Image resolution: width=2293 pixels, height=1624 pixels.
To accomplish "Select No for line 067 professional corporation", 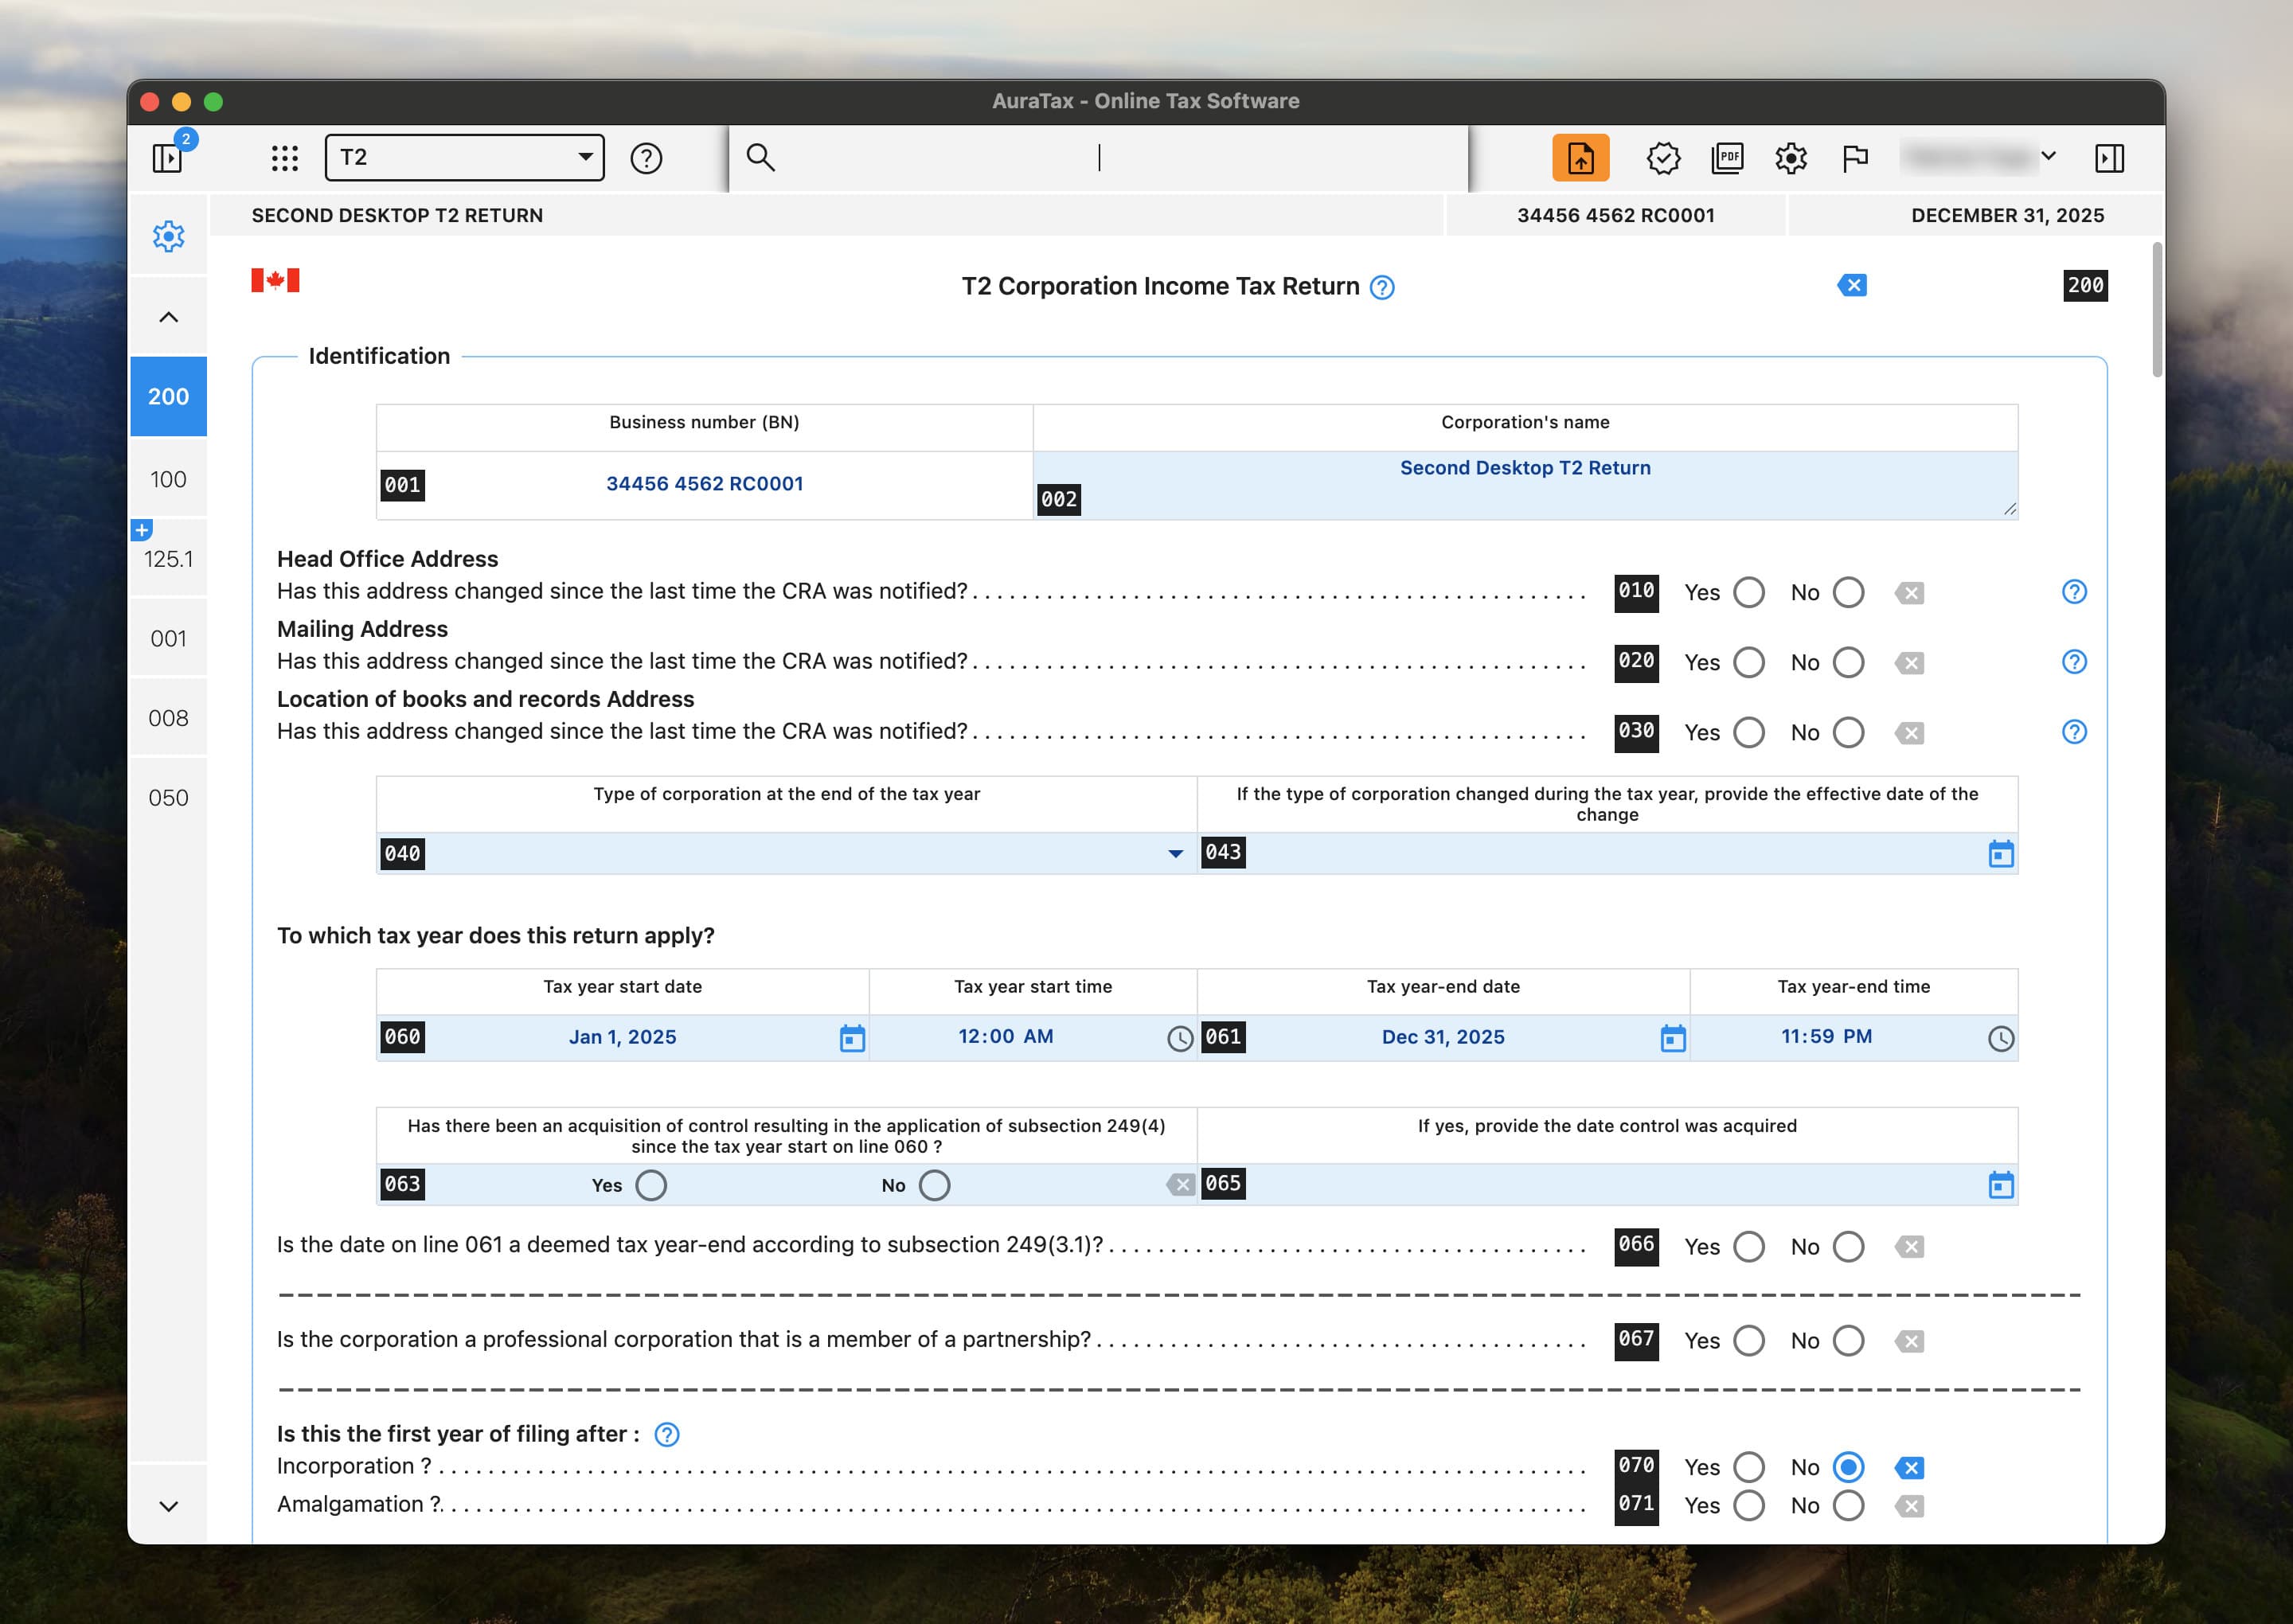I will point(1848,1340).
